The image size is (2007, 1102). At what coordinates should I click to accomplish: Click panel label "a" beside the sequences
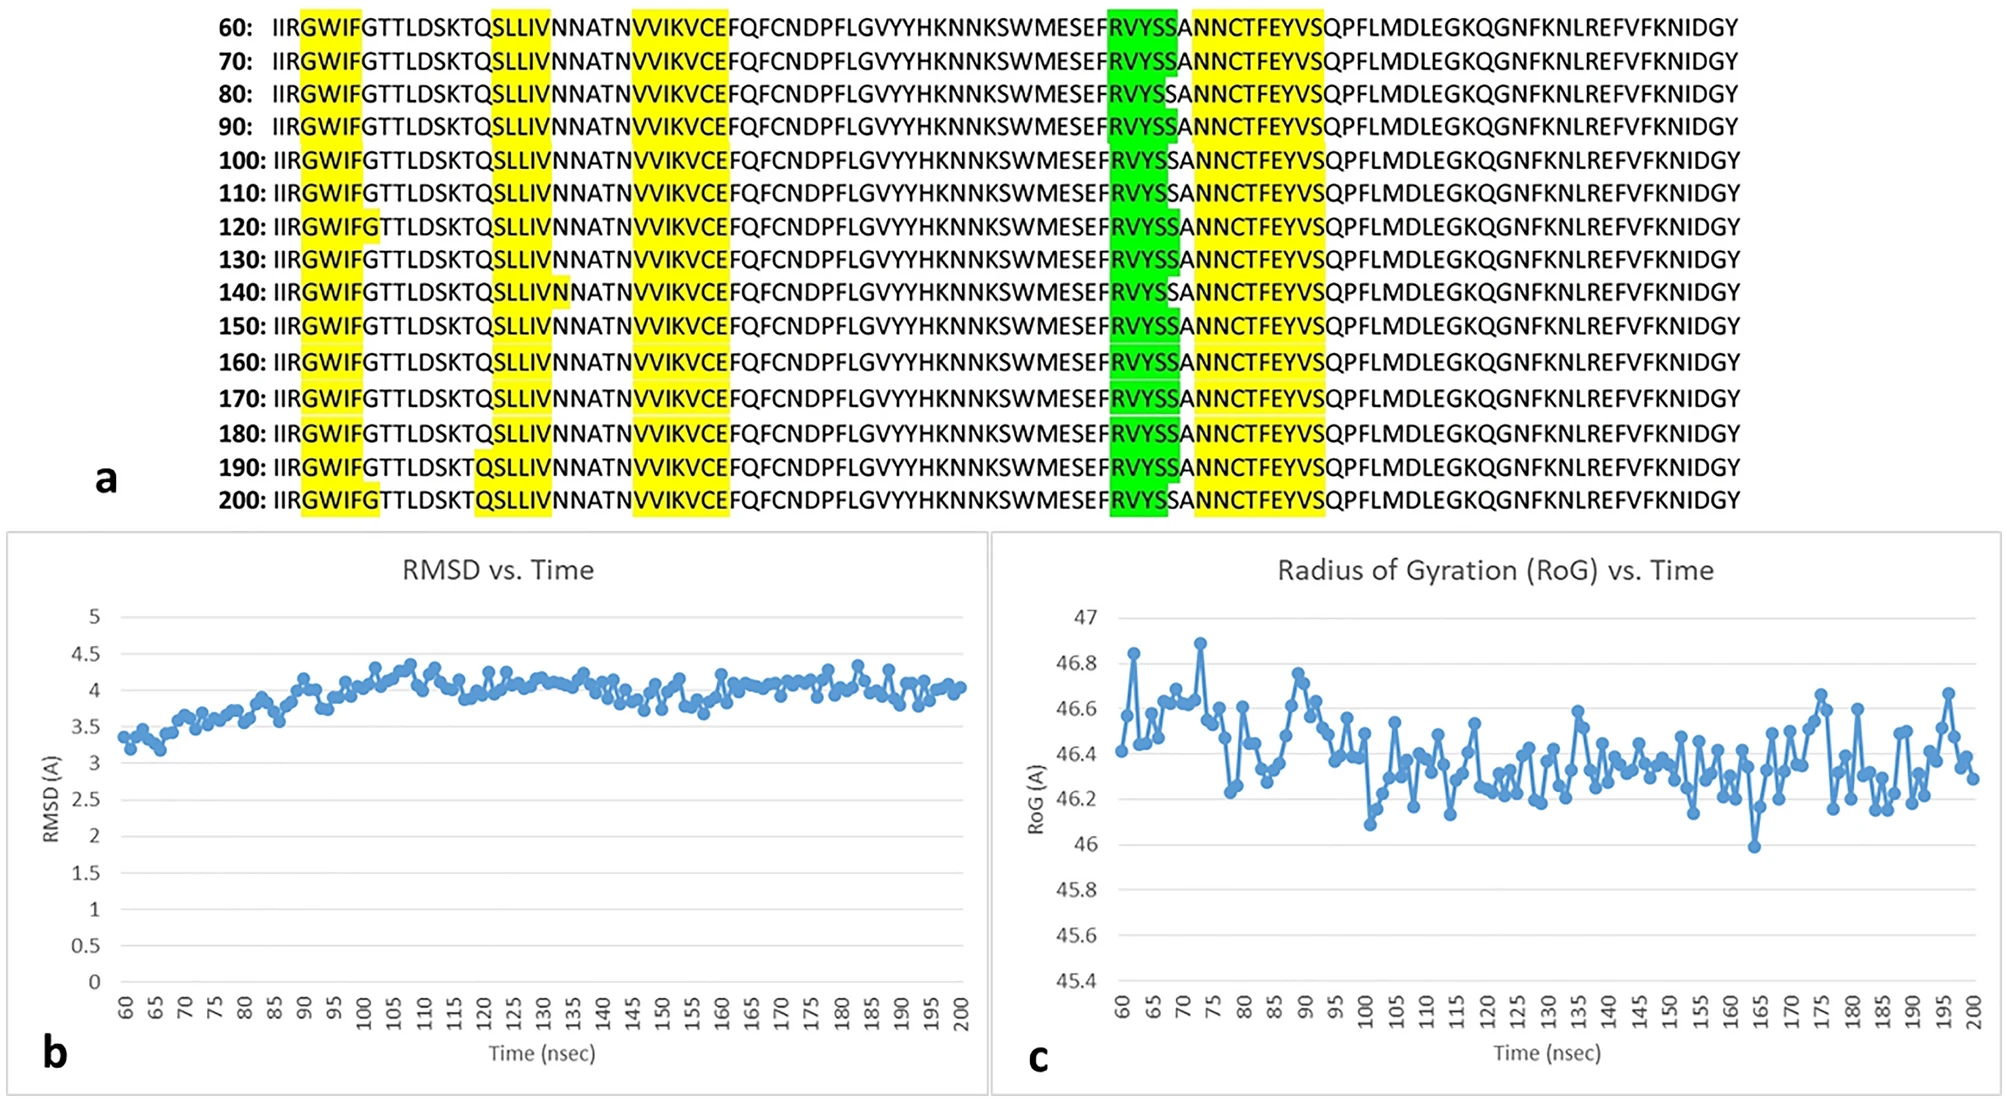pyautogui.click(x=106, y=479)
